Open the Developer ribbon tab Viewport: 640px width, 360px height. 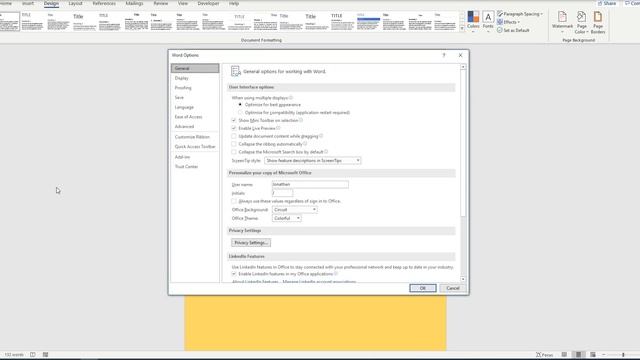[x=208, y=3]
